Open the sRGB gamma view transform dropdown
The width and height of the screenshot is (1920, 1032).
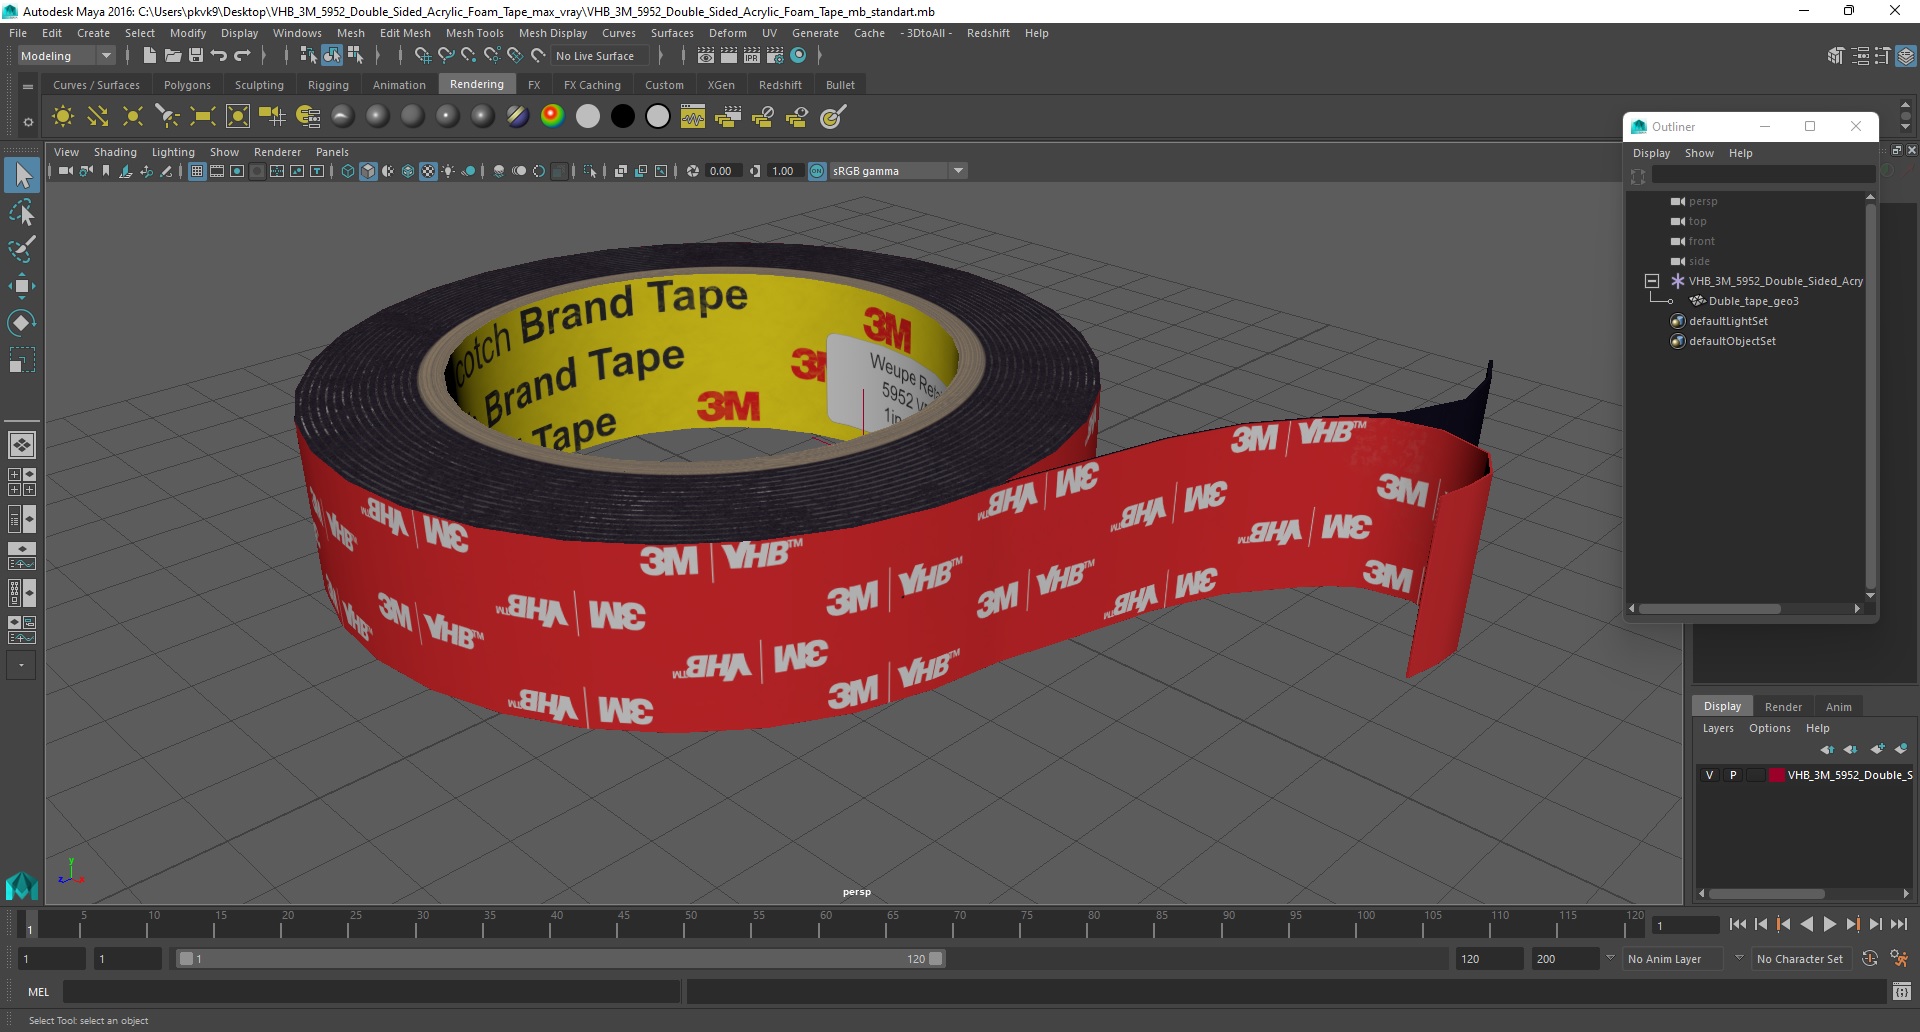point(898,171)
